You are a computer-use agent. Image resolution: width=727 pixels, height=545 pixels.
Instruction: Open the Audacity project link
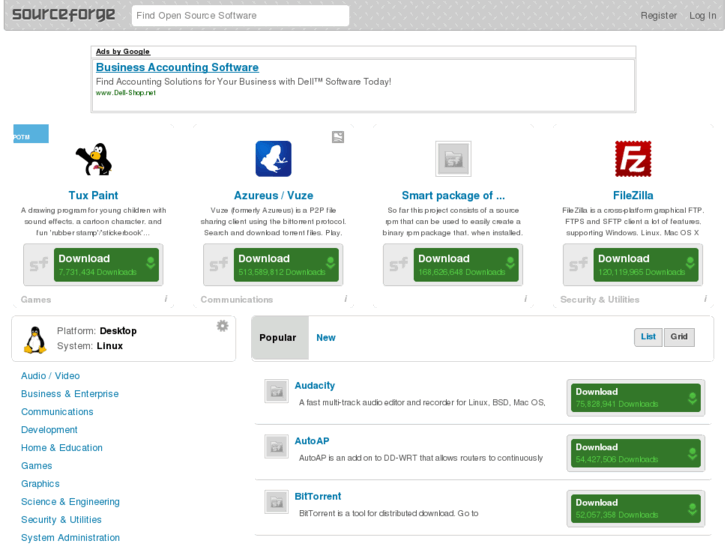click(x=315, y=385)
